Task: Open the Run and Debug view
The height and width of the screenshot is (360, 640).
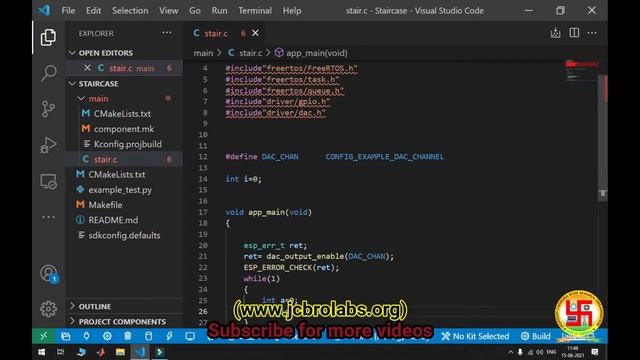Action: (48, 145)
